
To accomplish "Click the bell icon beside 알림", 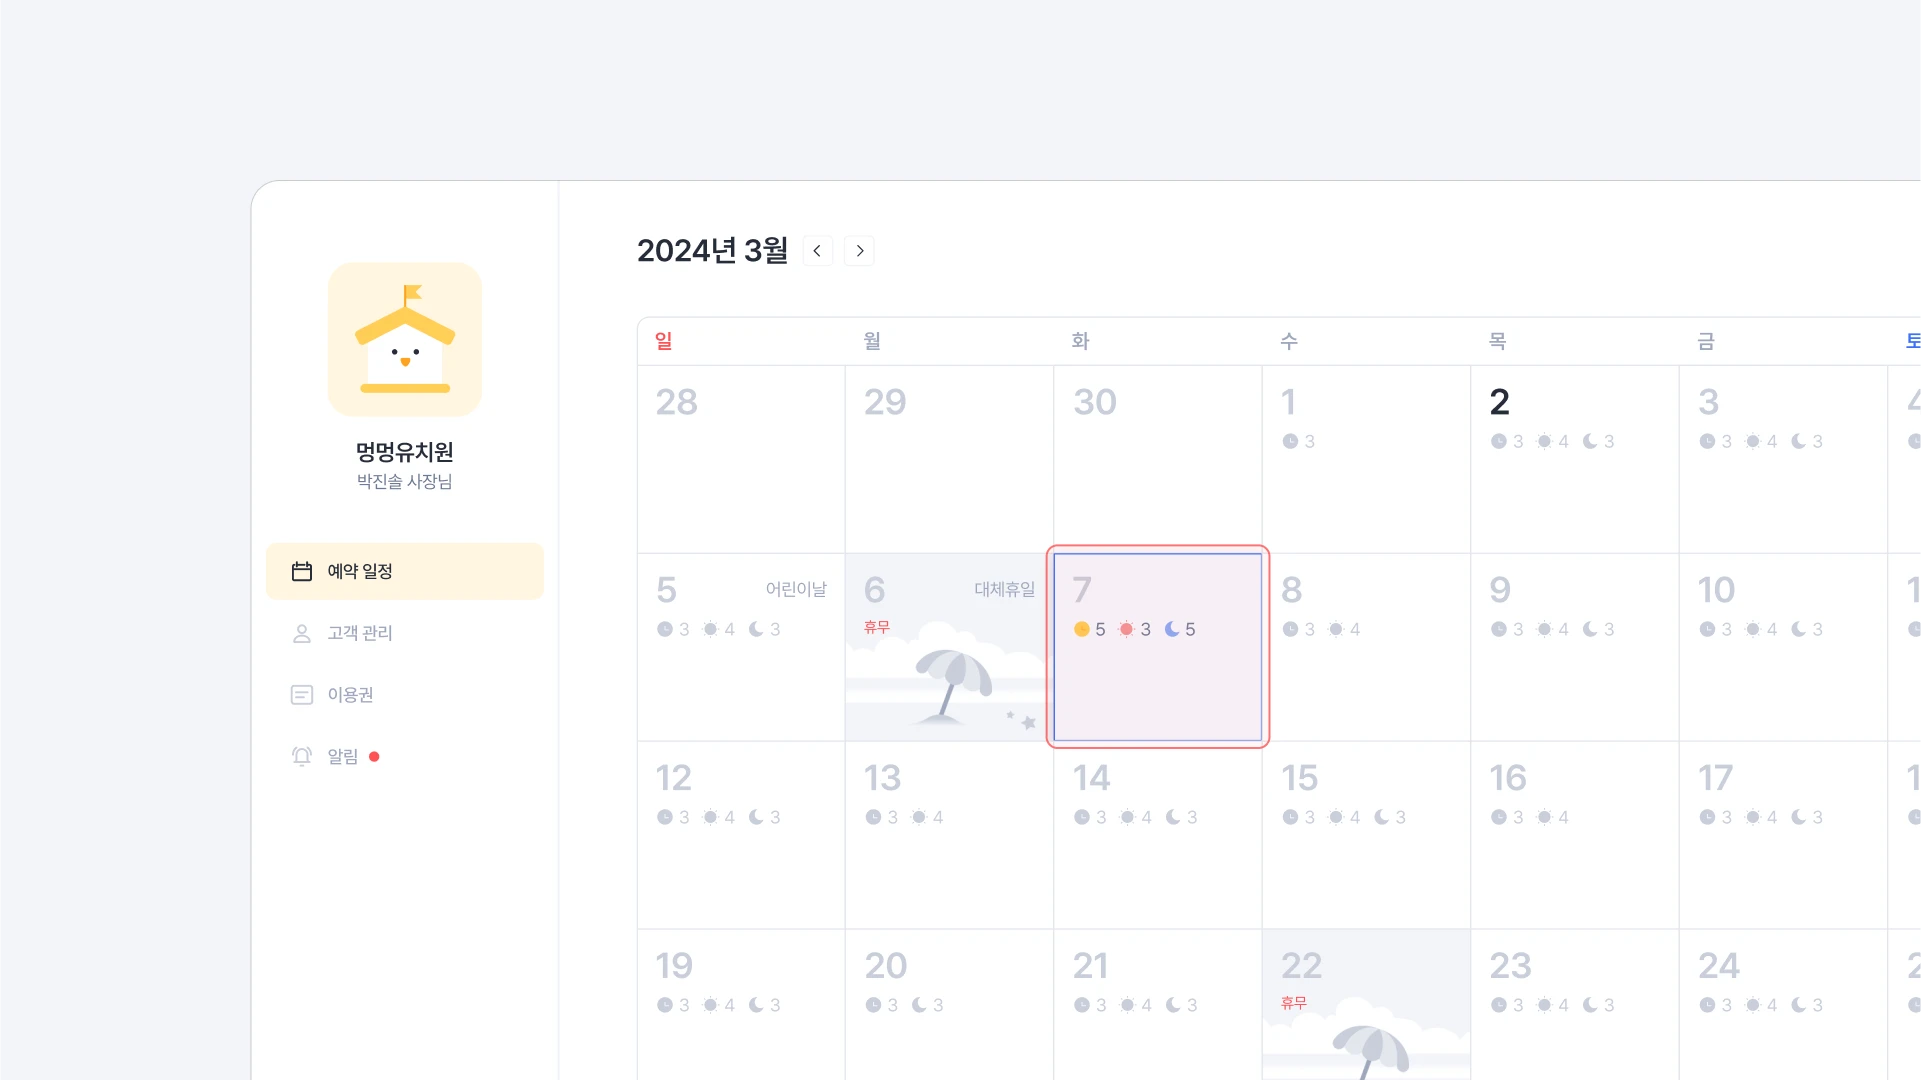I will [302, 756].
